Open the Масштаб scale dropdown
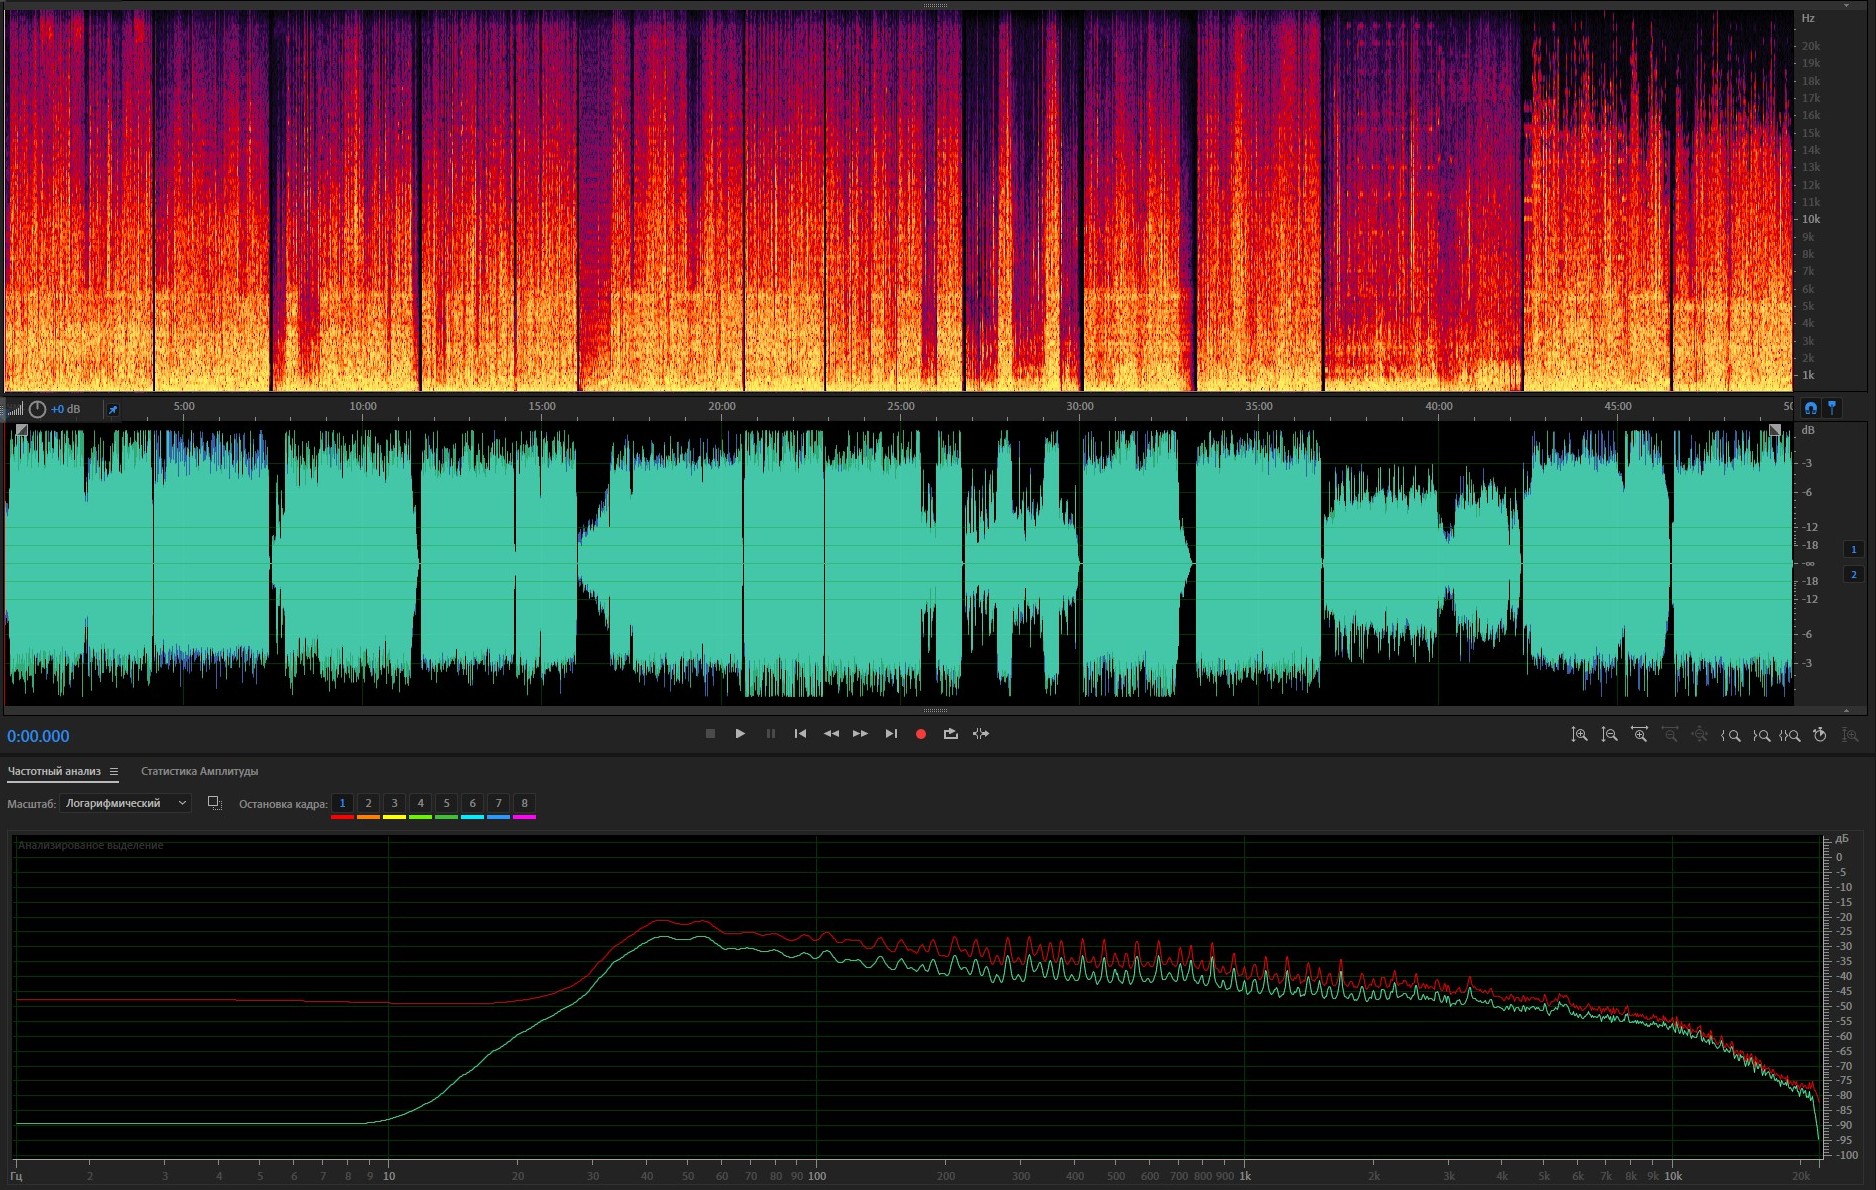This screenshot has height=1190, width=1876. 125,803
